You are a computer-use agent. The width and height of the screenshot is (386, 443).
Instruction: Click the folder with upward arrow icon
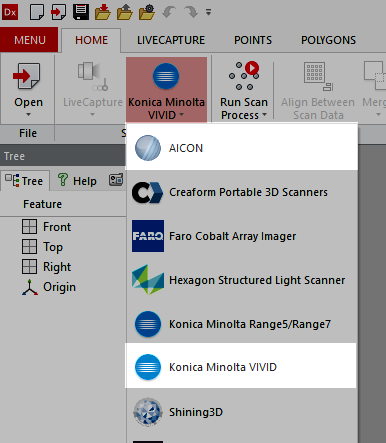point(125,12)
